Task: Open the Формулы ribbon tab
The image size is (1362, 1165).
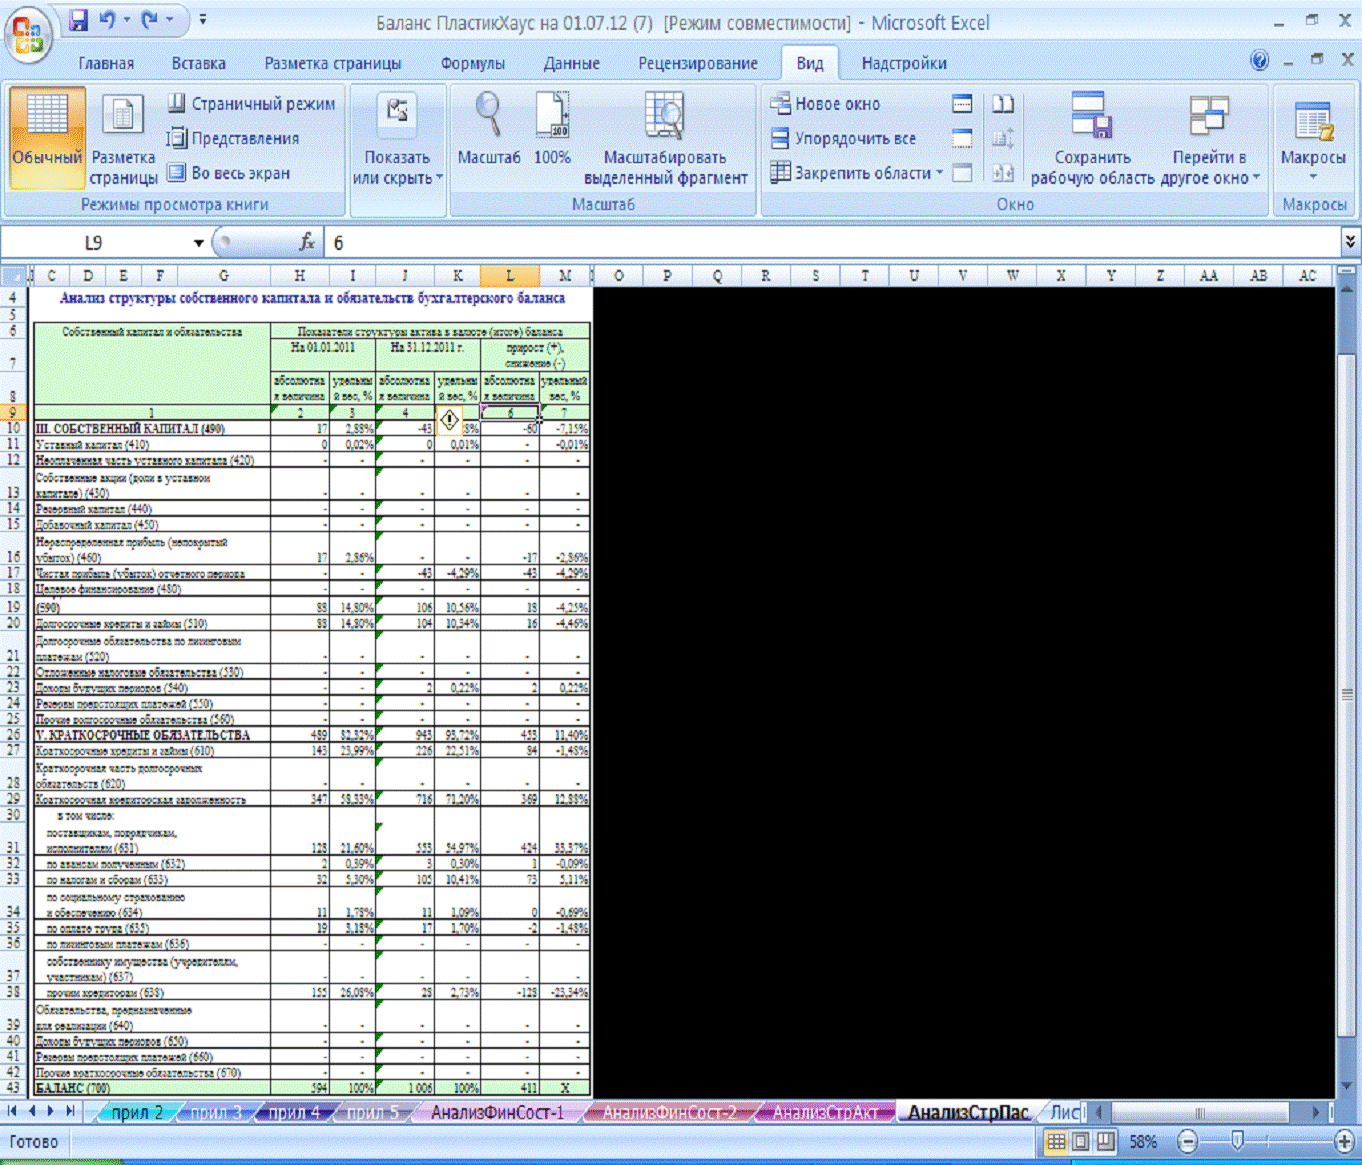Action: tap(472, 63)
